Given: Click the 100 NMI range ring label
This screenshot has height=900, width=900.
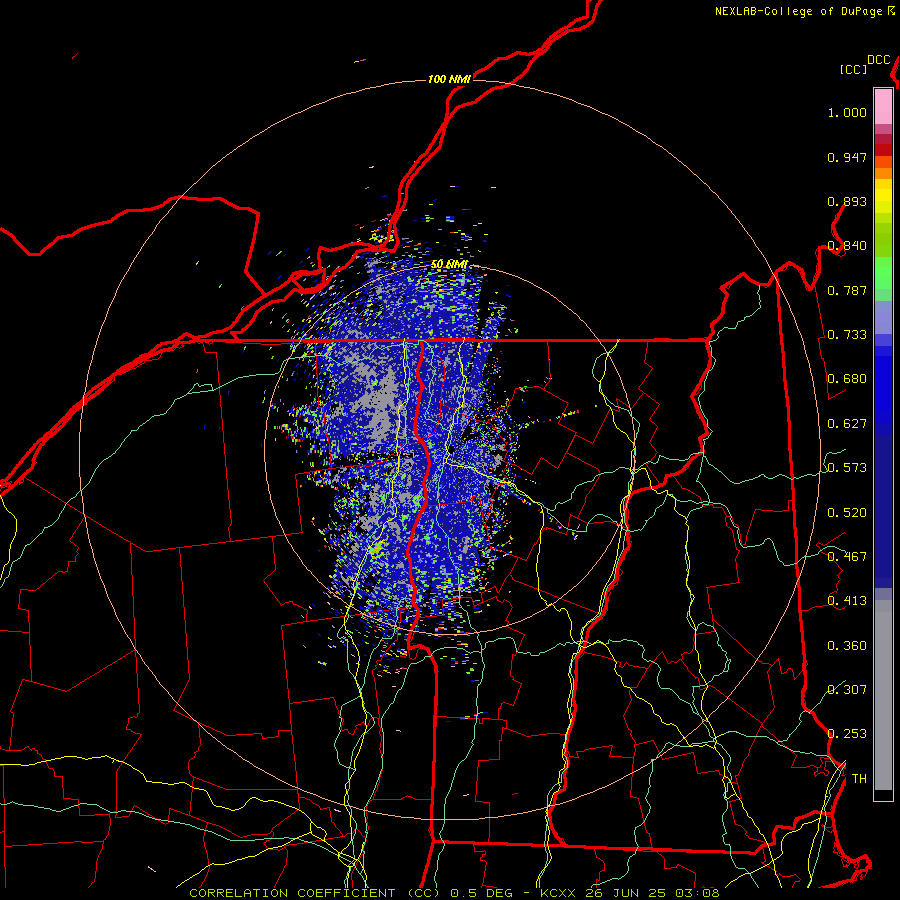Looking at the screenshot, I should [449, 79].
